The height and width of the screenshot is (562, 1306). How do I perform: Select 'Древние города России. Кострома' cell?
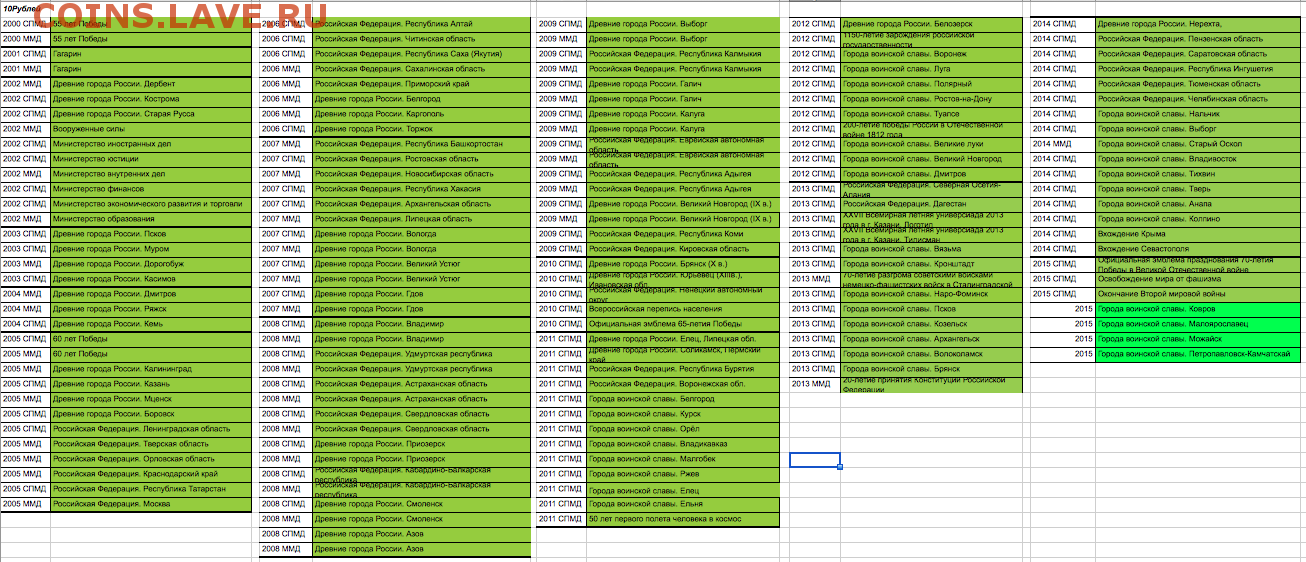[x=150, y=99]
